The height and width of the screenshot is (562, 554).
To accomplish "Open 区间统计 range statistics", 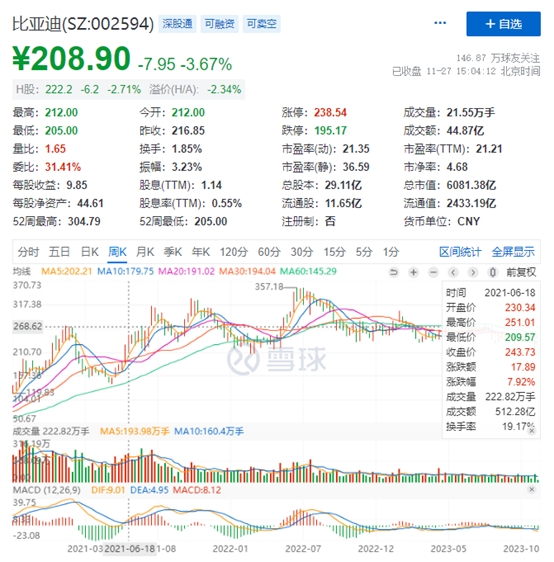I will pos(460,252).
